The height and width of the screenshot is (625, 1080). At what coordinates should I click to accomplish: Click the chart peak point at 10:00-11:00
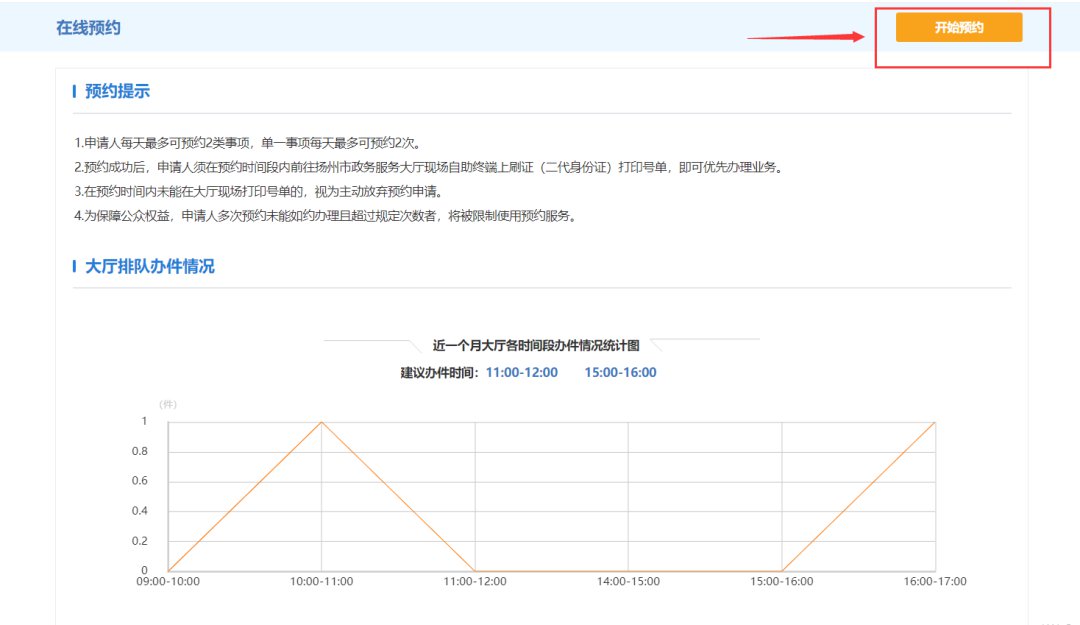coord(321,422)
